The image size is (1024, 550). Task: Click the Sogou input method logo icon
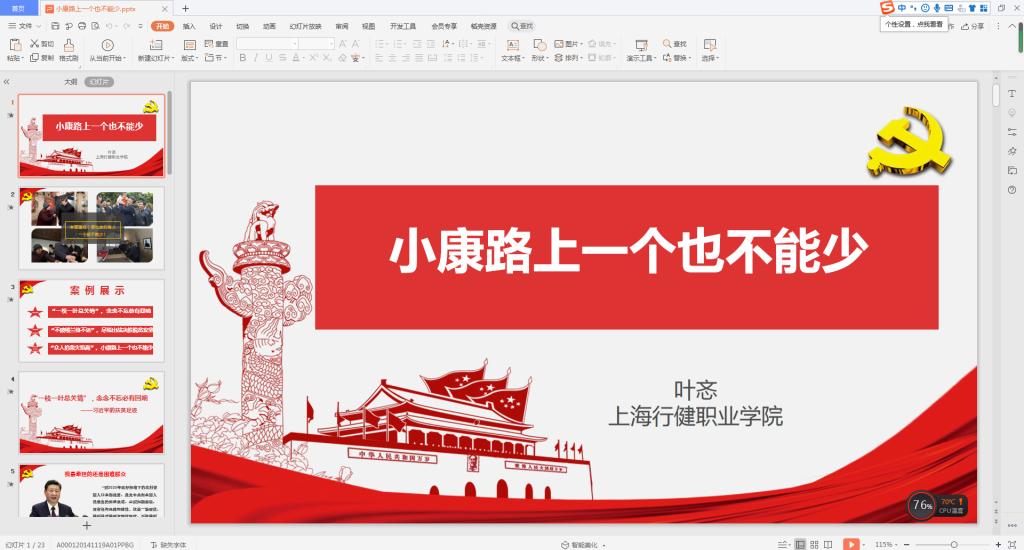point(886,8)
